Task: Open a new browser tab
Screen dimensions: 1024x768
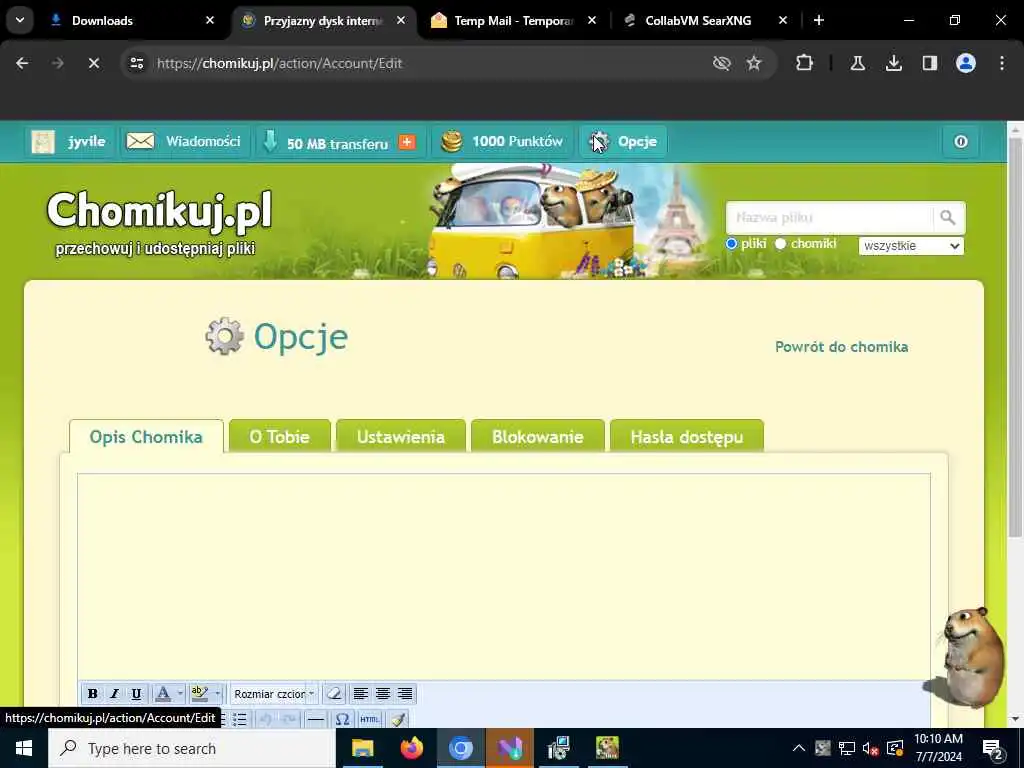Action: point(818,20)
